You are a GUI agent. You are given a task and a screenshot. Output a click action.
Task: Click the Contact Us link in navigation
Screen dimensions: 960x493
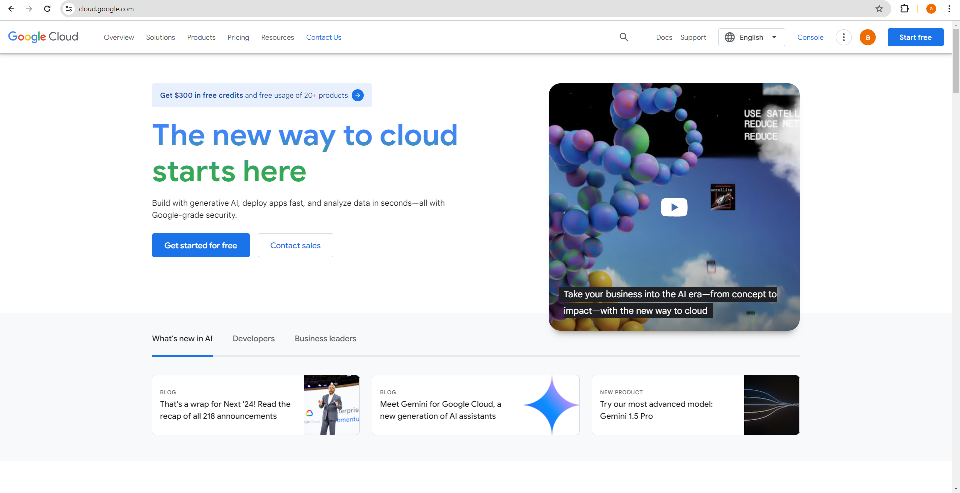click(x=324, y=37)
